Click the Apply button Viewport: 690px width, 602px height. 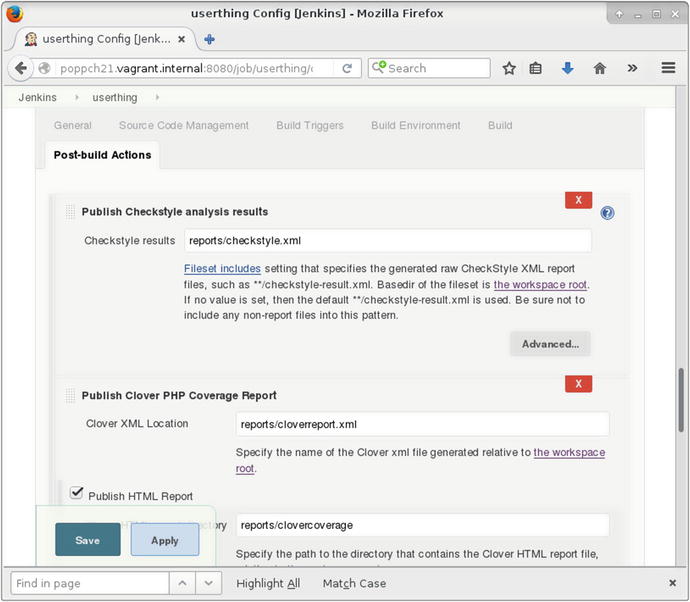pyautogui.click(x=165, y=540)
